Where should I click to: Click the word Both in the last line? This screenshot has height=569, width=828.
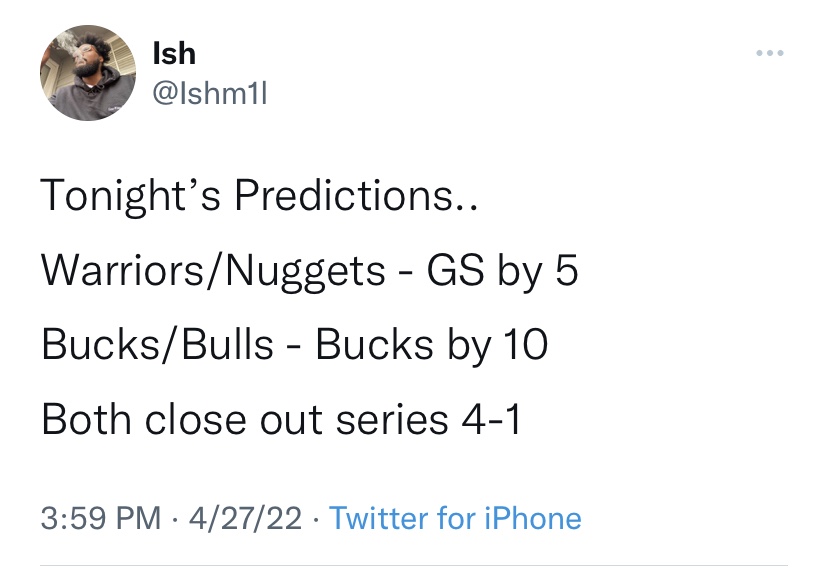pos(87,420)
